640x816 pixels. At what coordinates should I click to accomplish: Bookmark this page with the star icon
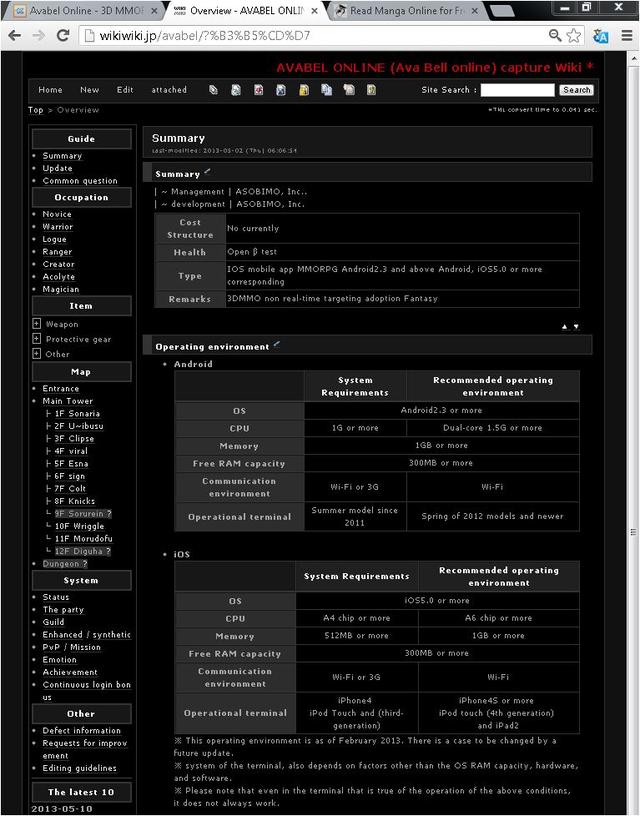[573, 35]
